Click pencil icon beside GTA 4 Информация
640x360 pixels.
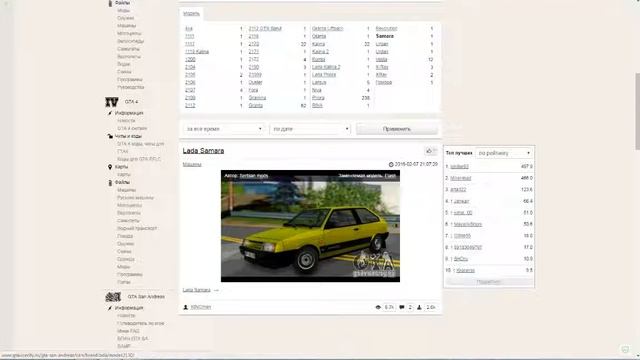pyautogui.click(x=110, y=113)
